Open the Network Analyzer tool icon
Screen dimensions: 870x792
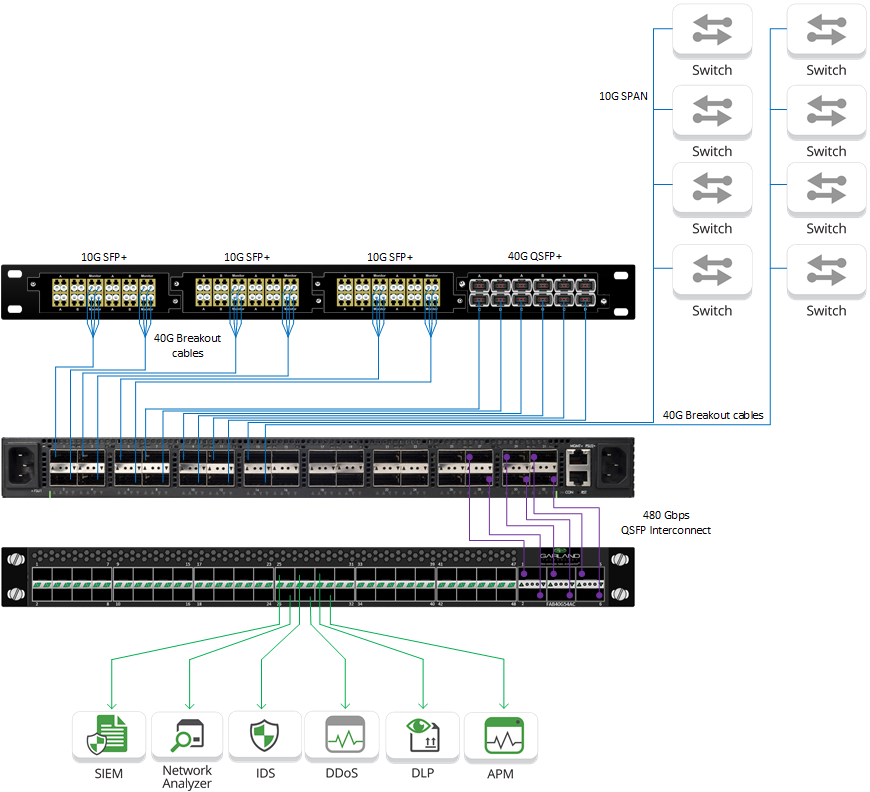pos(186,734)
